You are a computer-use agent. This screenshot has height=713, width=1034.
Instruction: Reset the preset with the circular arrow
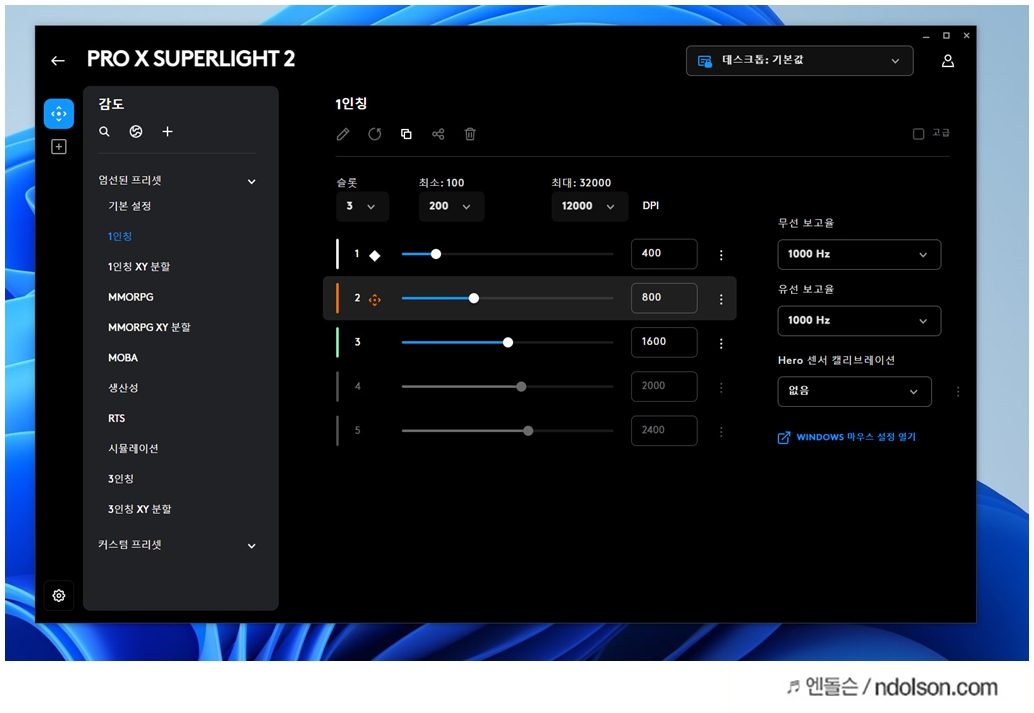point(375,135)
